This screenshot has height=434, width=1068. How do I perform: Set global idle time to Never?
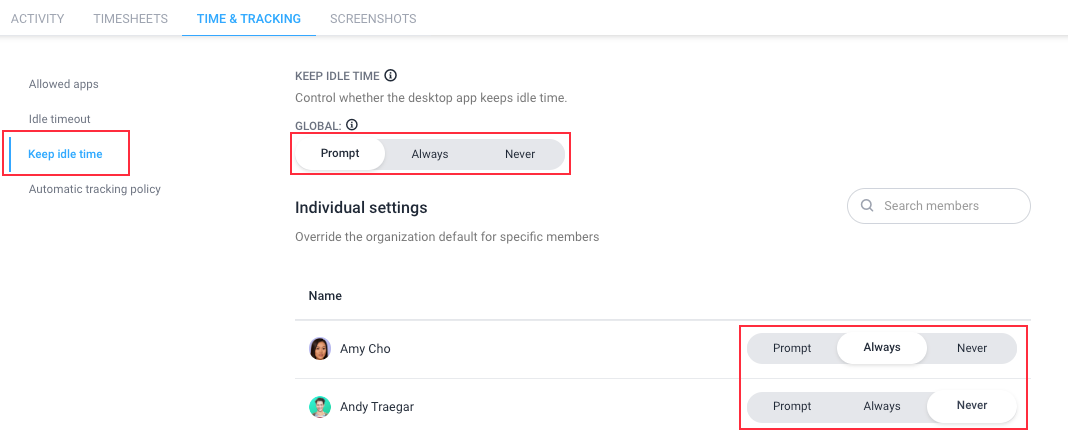(x=520, y=154)
